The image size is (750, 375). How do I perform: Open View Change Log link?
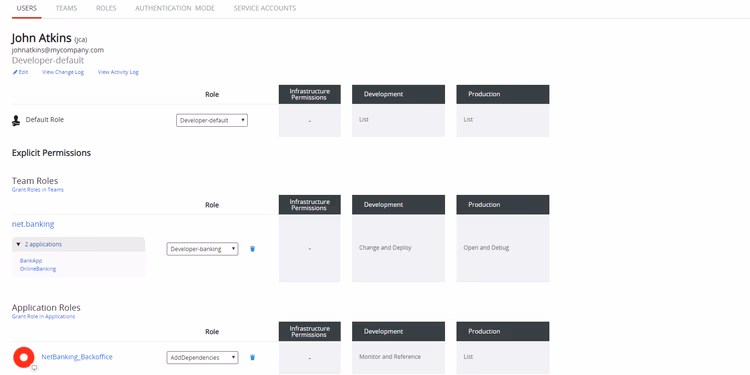(x=63, y=72)
